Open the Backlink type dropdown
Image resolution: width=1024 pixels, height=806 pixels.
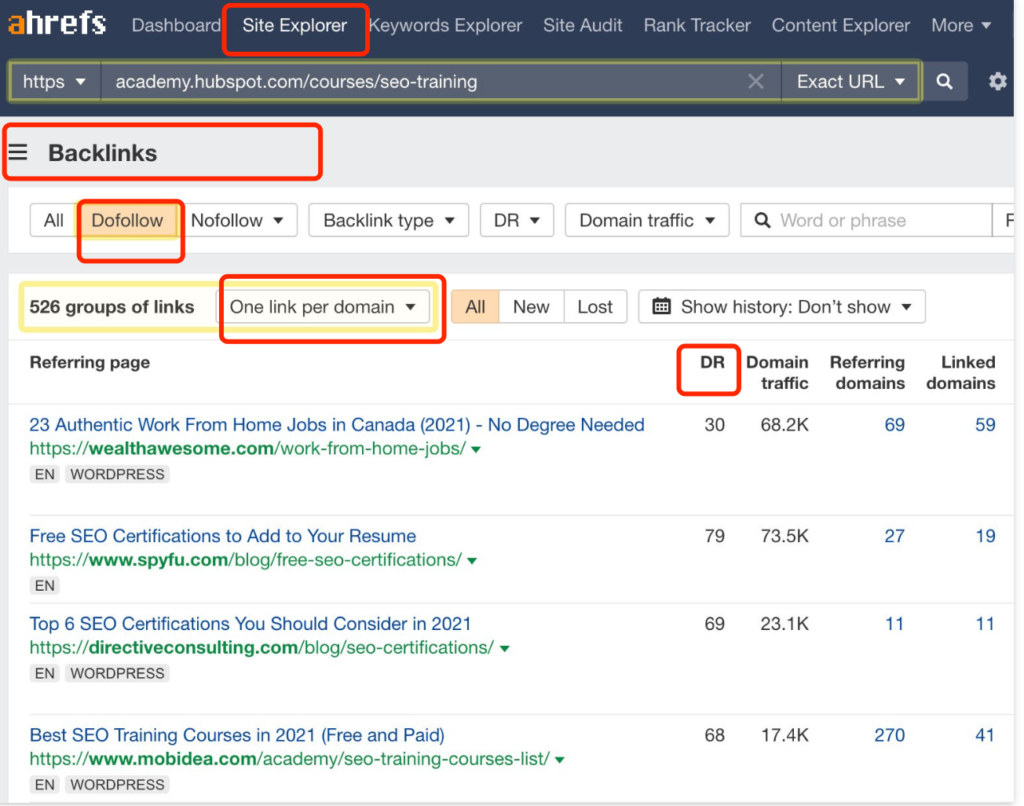pos(389,220)
